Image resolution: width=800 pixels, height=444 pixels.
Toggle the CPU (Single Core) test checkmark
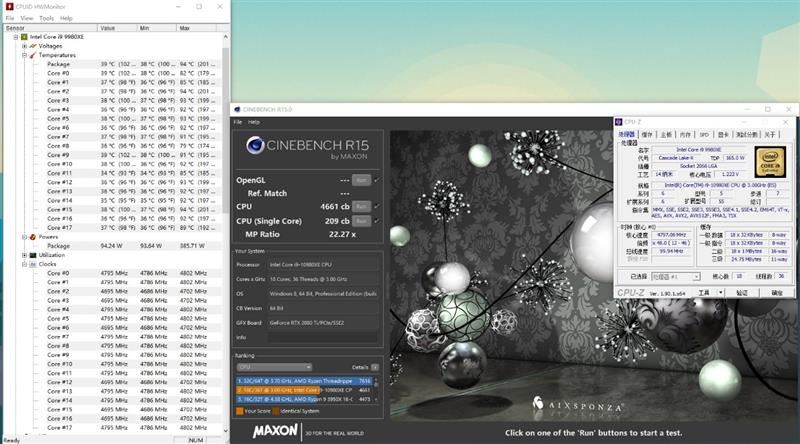[x=377, y=221]
